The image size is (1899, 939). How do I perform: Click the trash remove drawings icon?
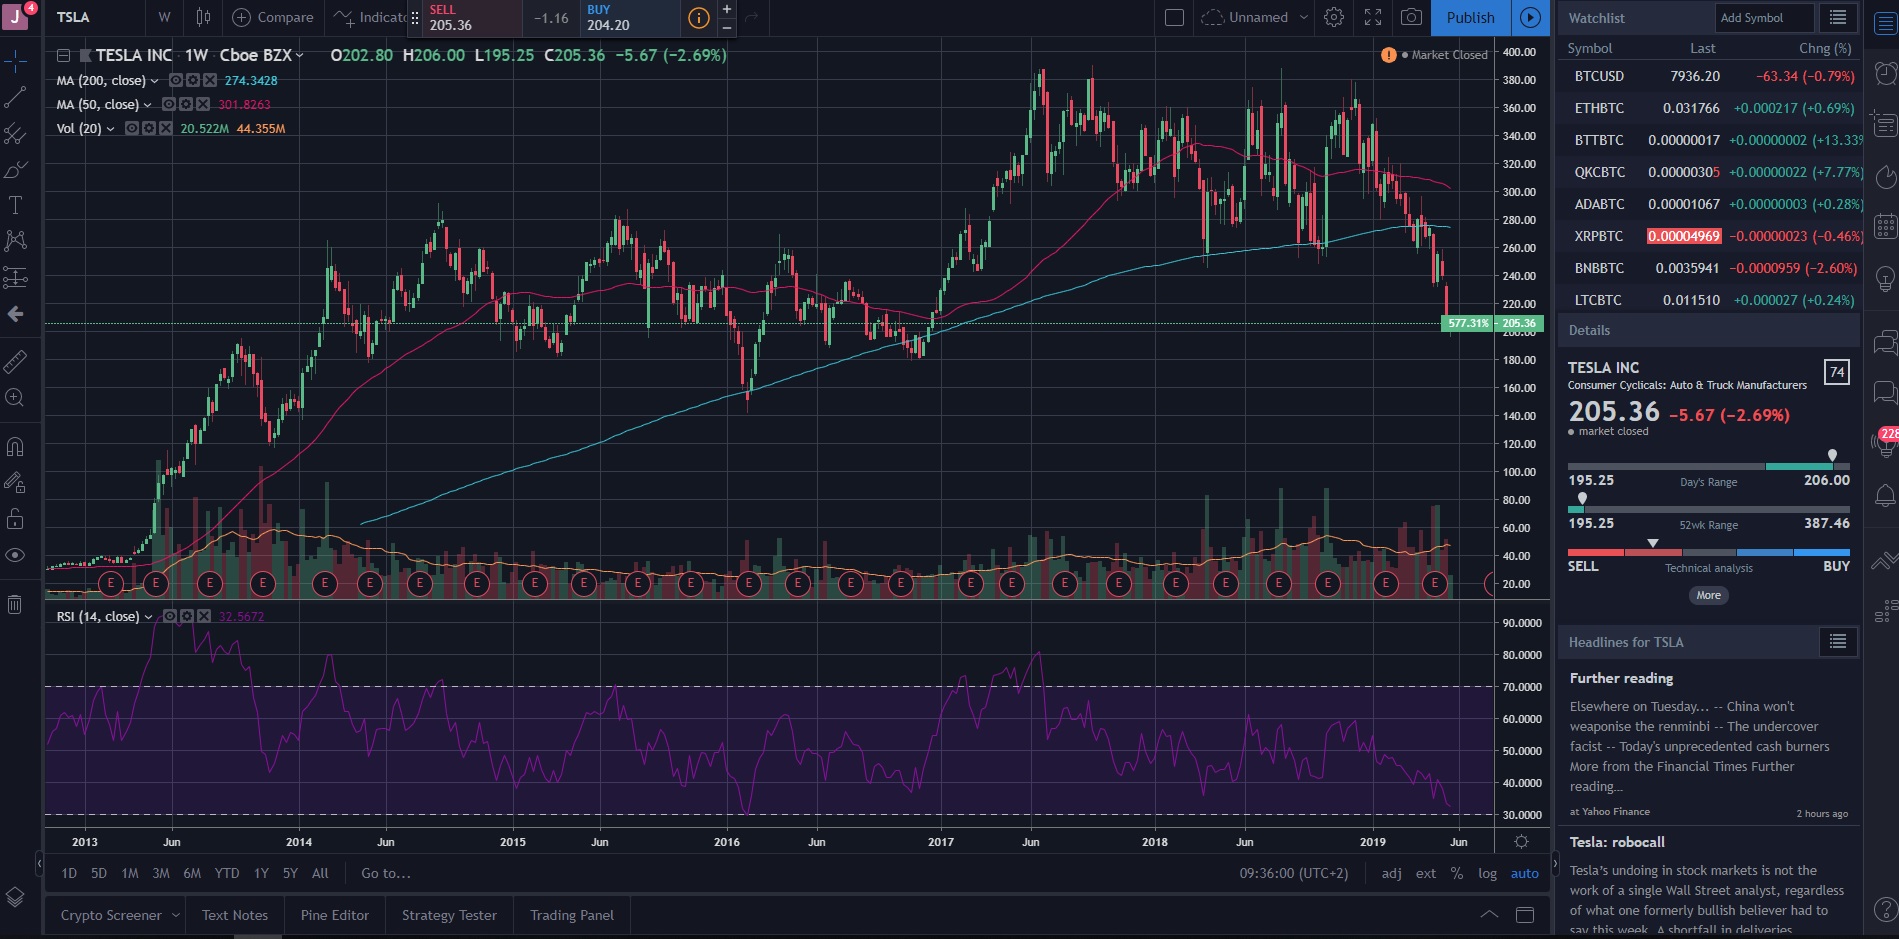(x=15, y=604)
